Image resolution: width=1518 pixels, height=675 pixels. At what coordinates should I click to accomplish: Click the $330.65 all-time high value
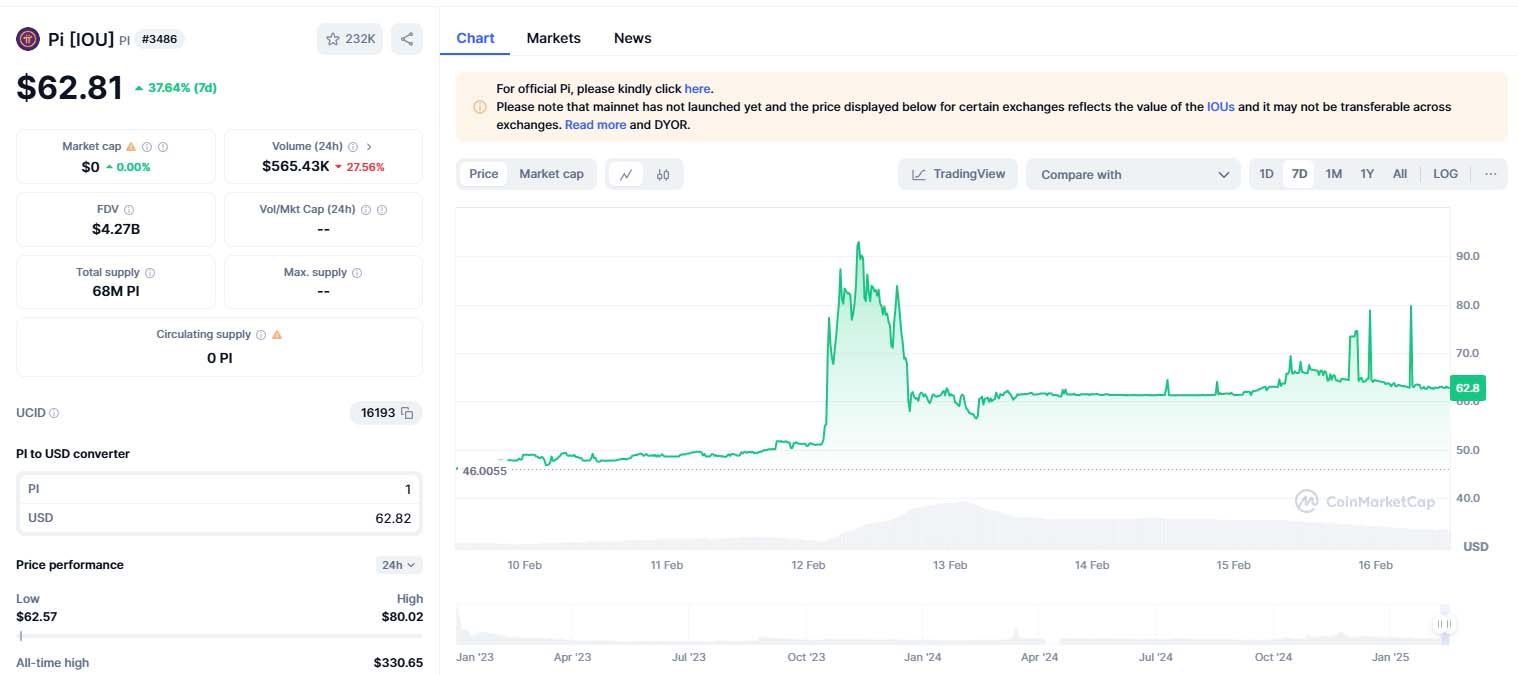point(398,662)
